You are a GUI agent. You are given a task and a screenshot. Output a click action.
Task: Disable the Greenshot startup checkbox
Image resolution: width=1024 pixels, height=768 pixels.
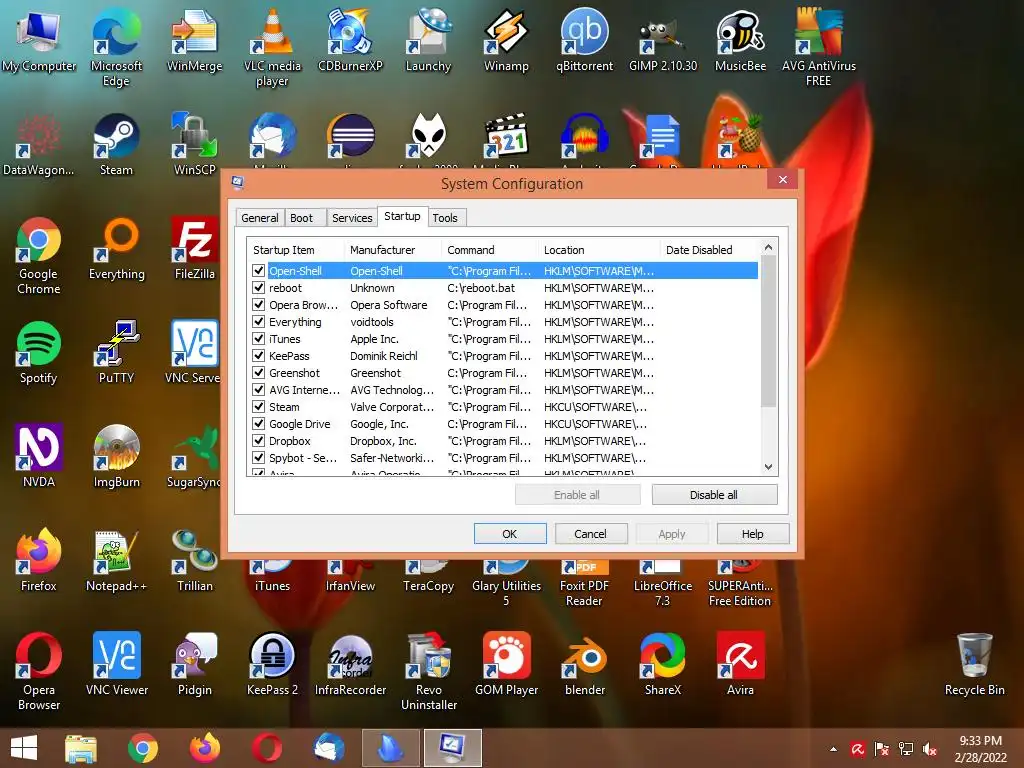click(259, 372)
